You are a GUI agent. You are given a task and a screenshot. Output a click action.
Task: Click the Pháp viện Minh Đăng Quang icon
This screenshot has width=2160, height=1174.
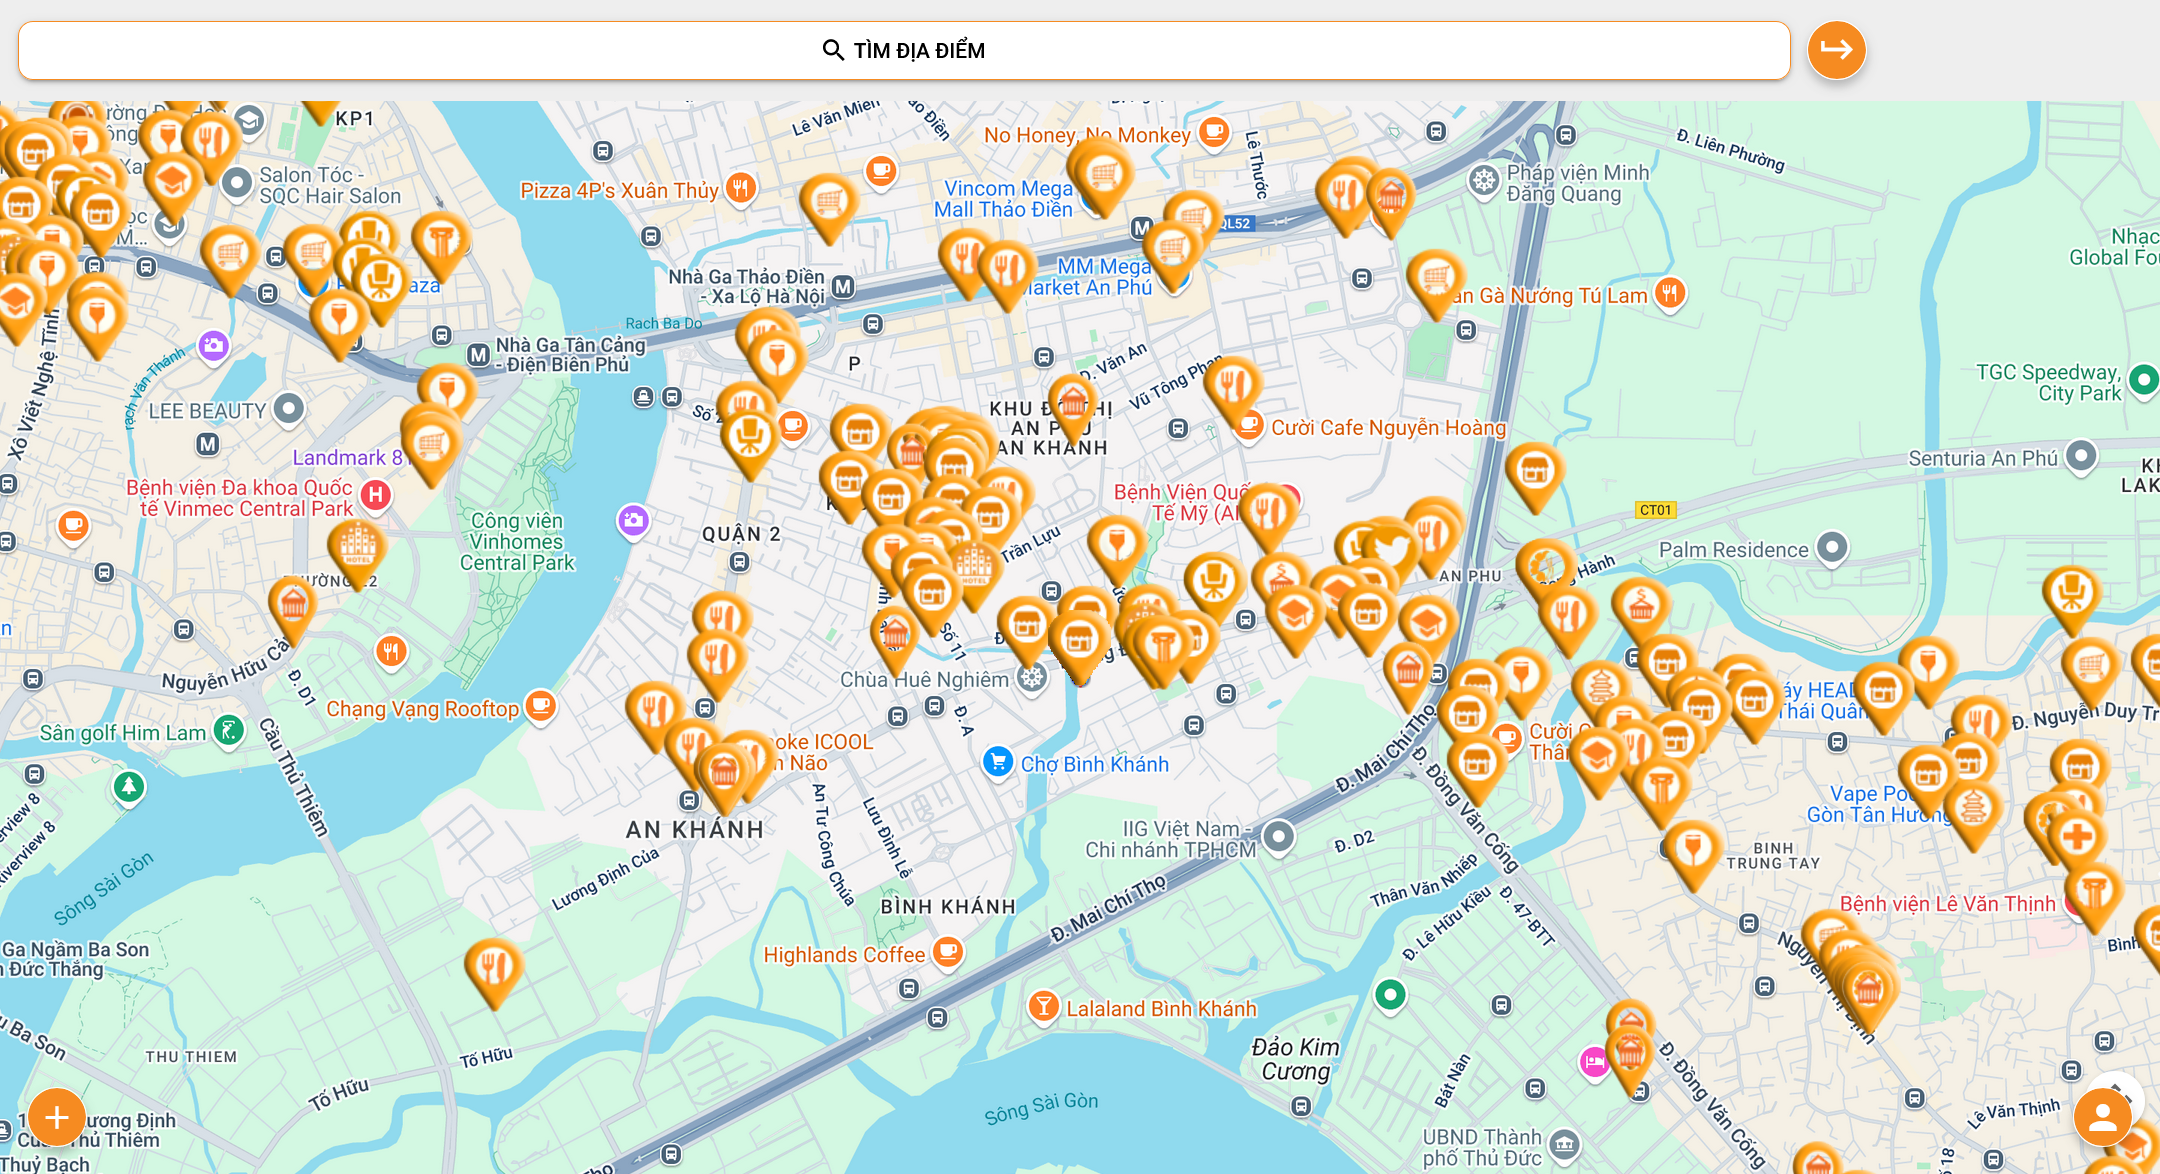click(x=1484, y=181)
